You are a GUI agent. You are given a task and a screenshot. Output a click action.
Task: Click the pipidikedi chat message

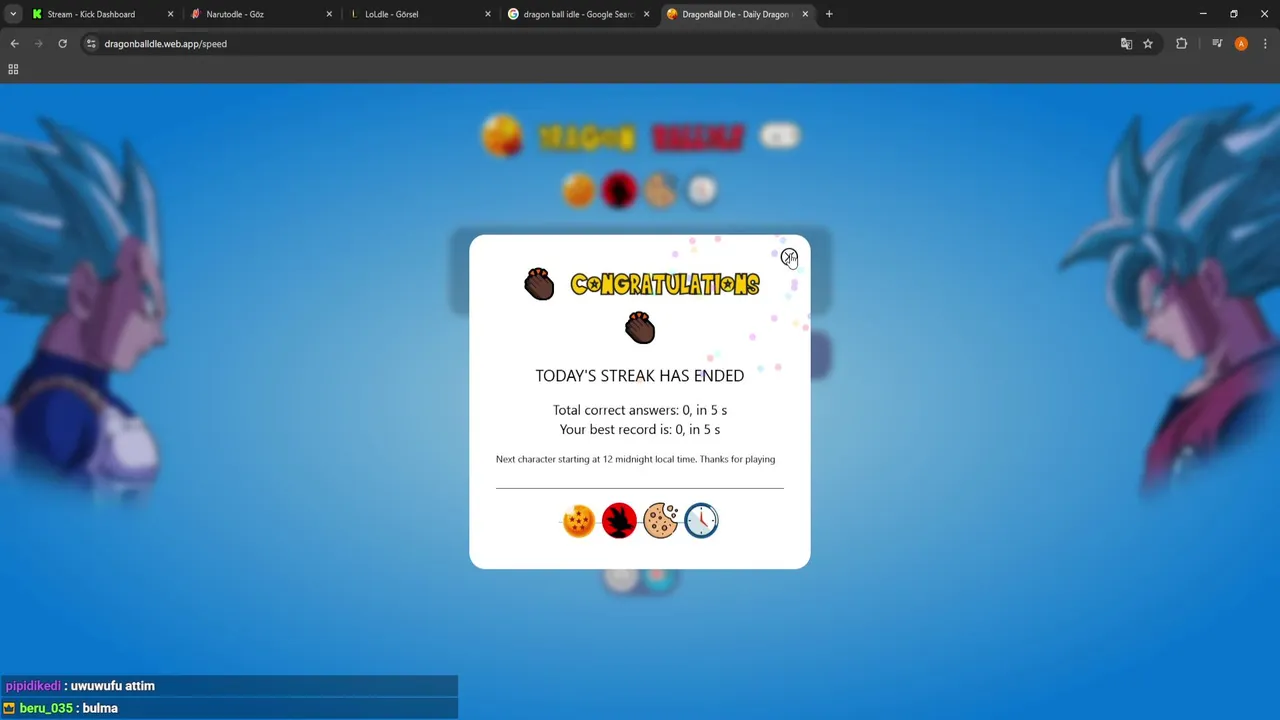point(229,686)
